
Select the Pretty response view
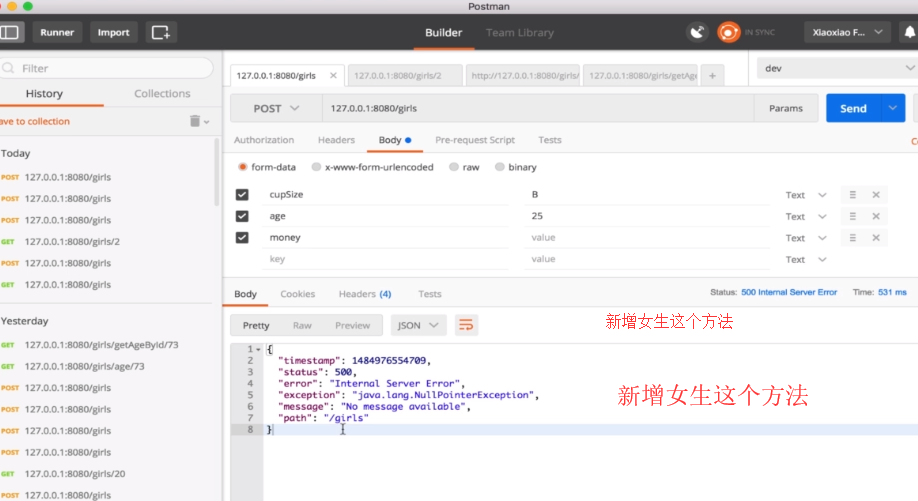(256, 325)
